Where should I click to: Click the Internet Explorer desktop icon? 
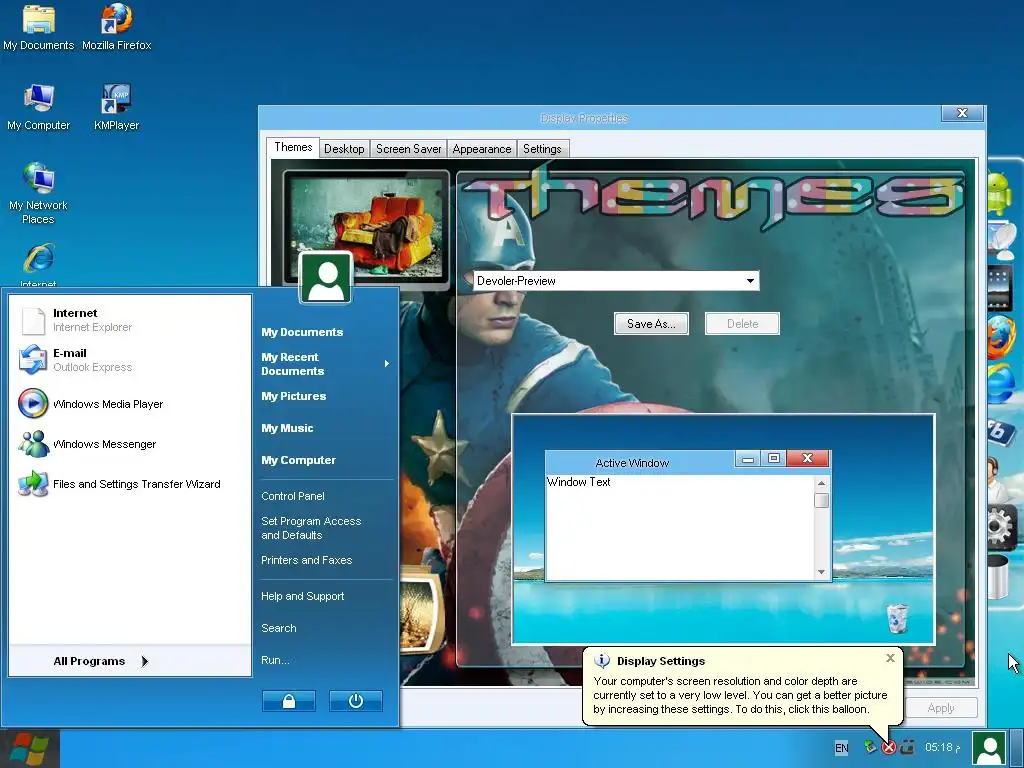coord(39,264)
